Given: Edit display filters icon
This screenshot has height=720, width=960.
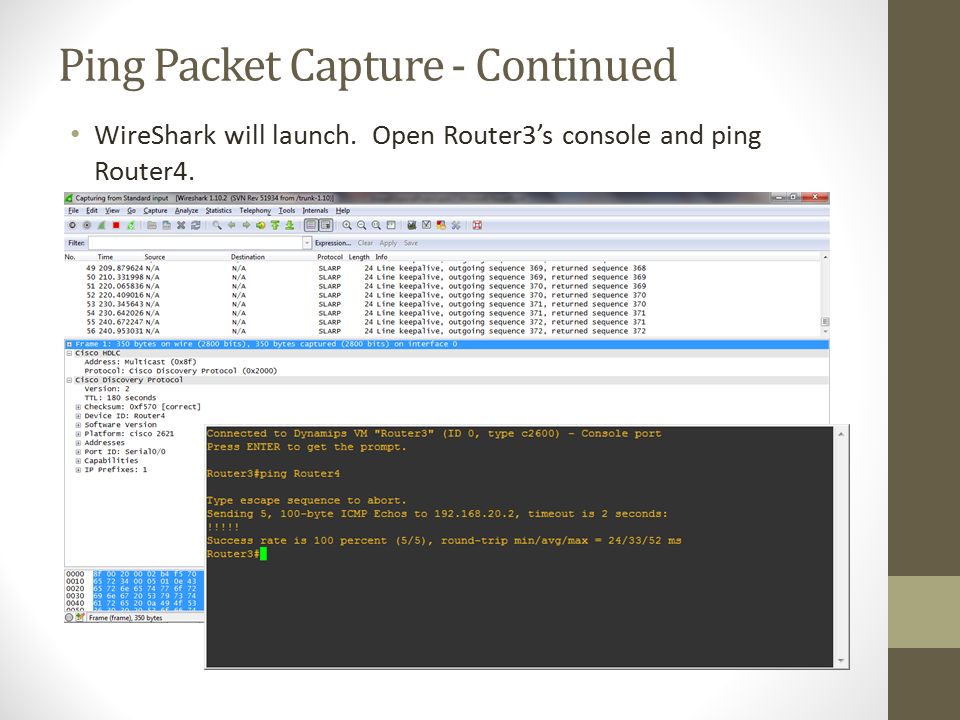Looking at the screenshot, I should [x=427, y=225].
